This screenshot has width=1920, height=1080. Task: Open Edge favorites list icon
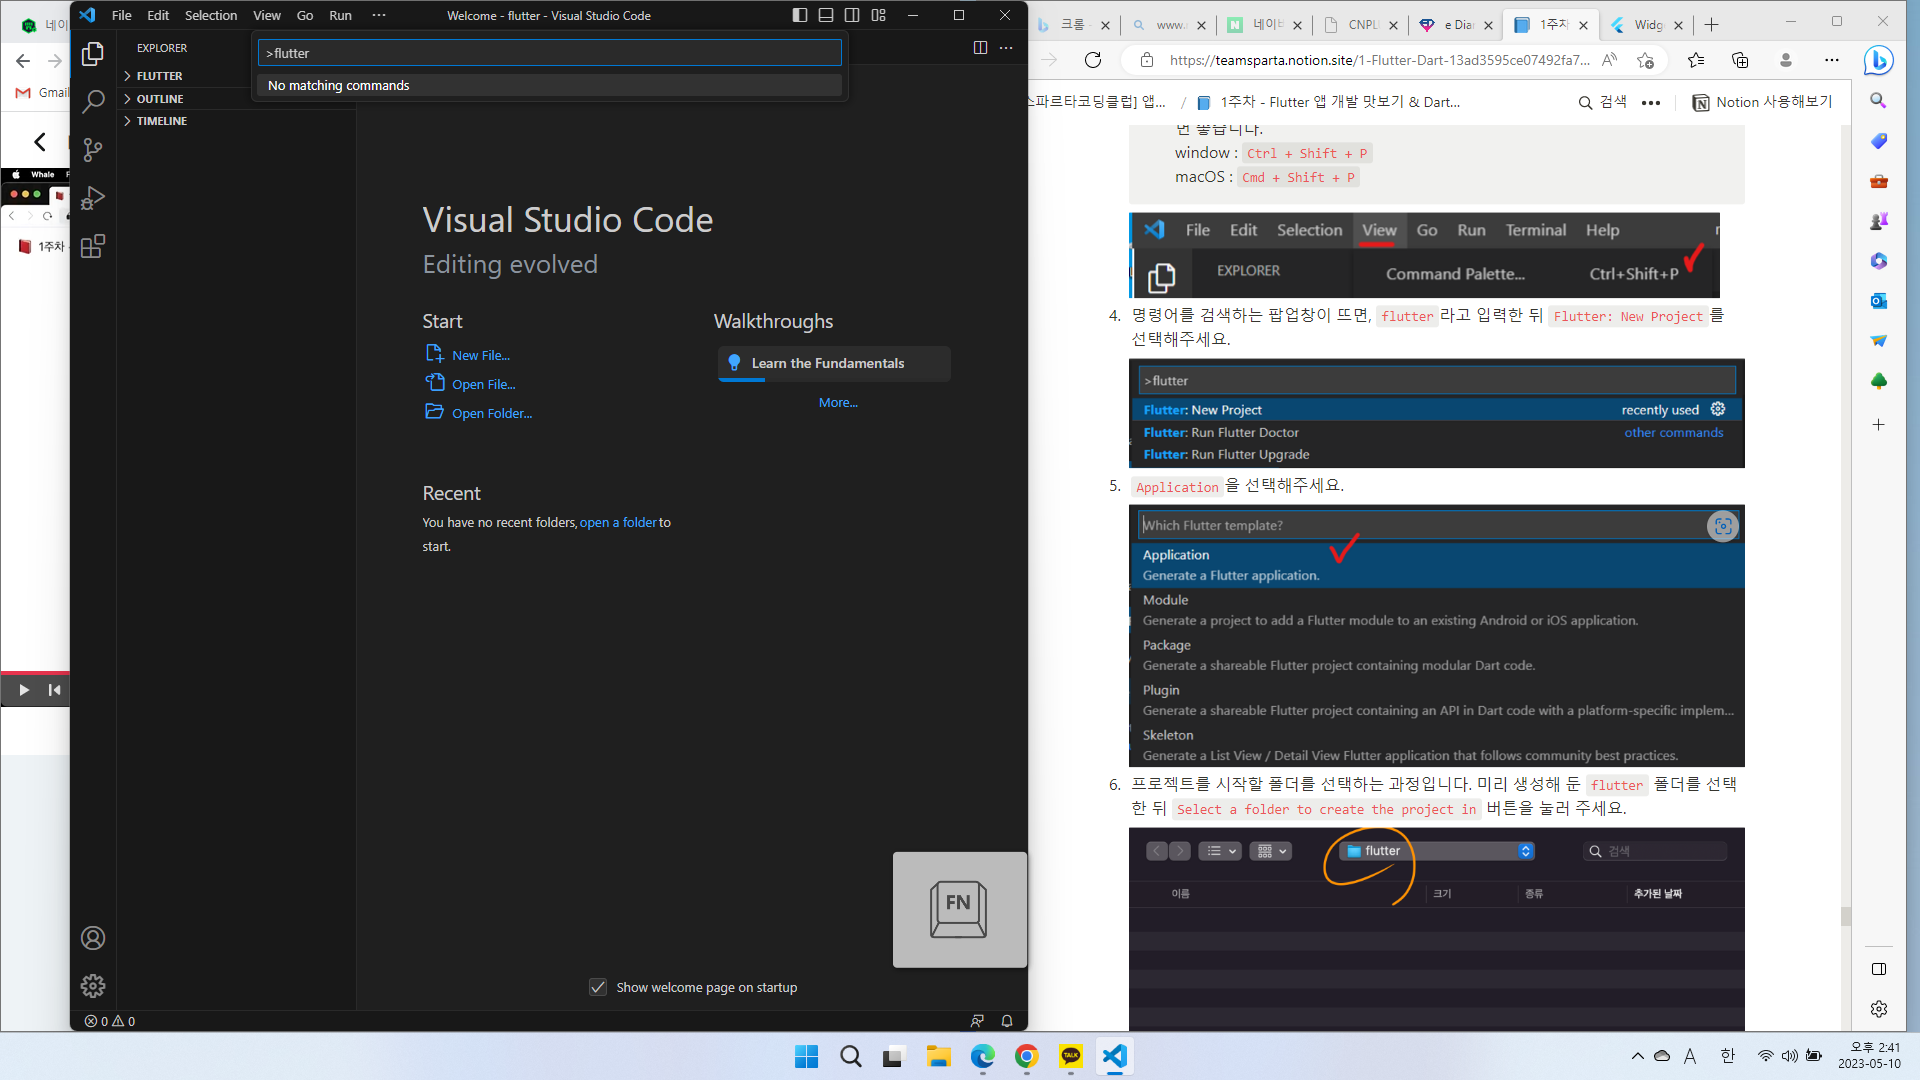pos(1696,60)
